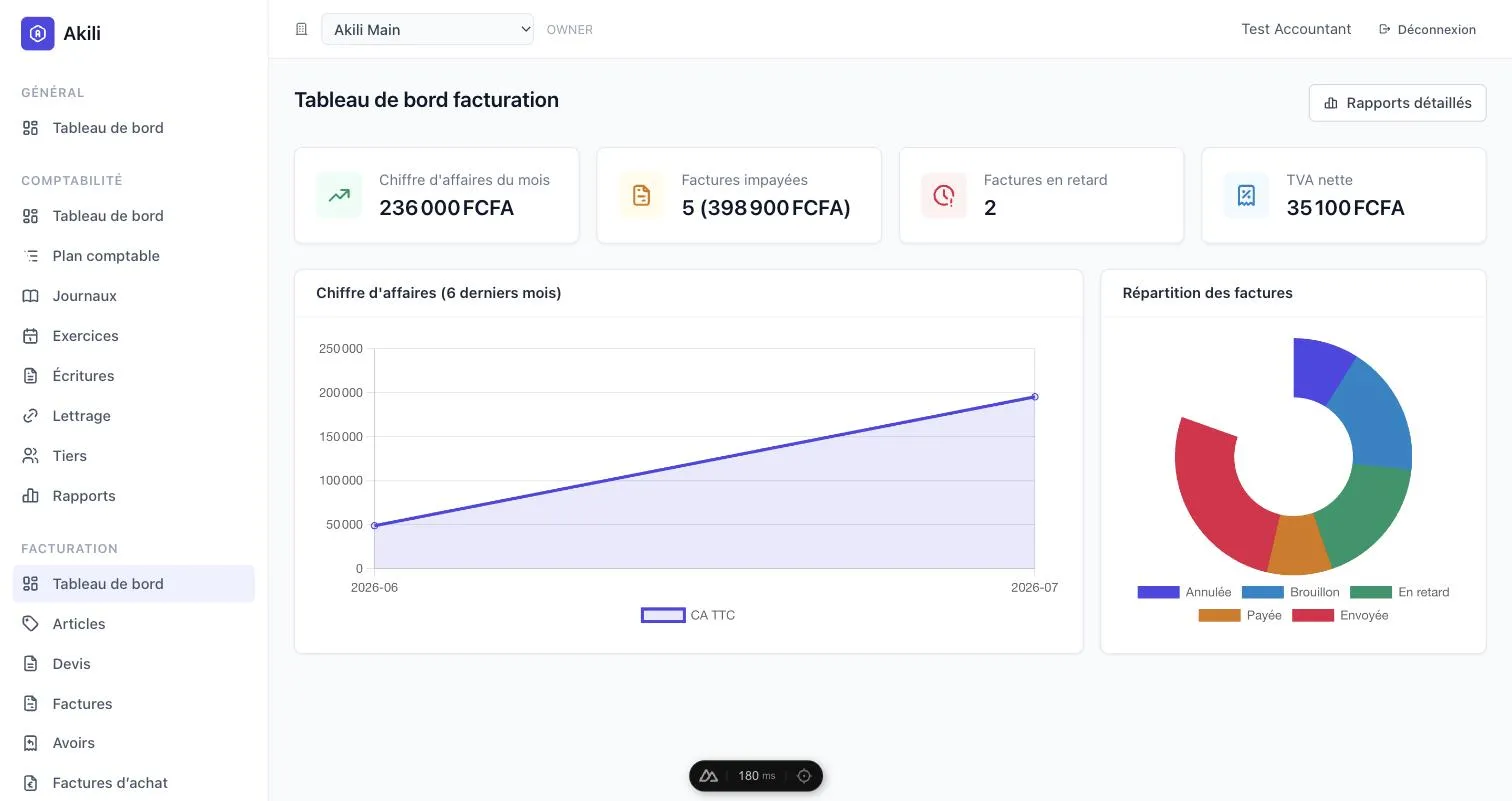Open the Tiers users icon

(x=31, y=456)
